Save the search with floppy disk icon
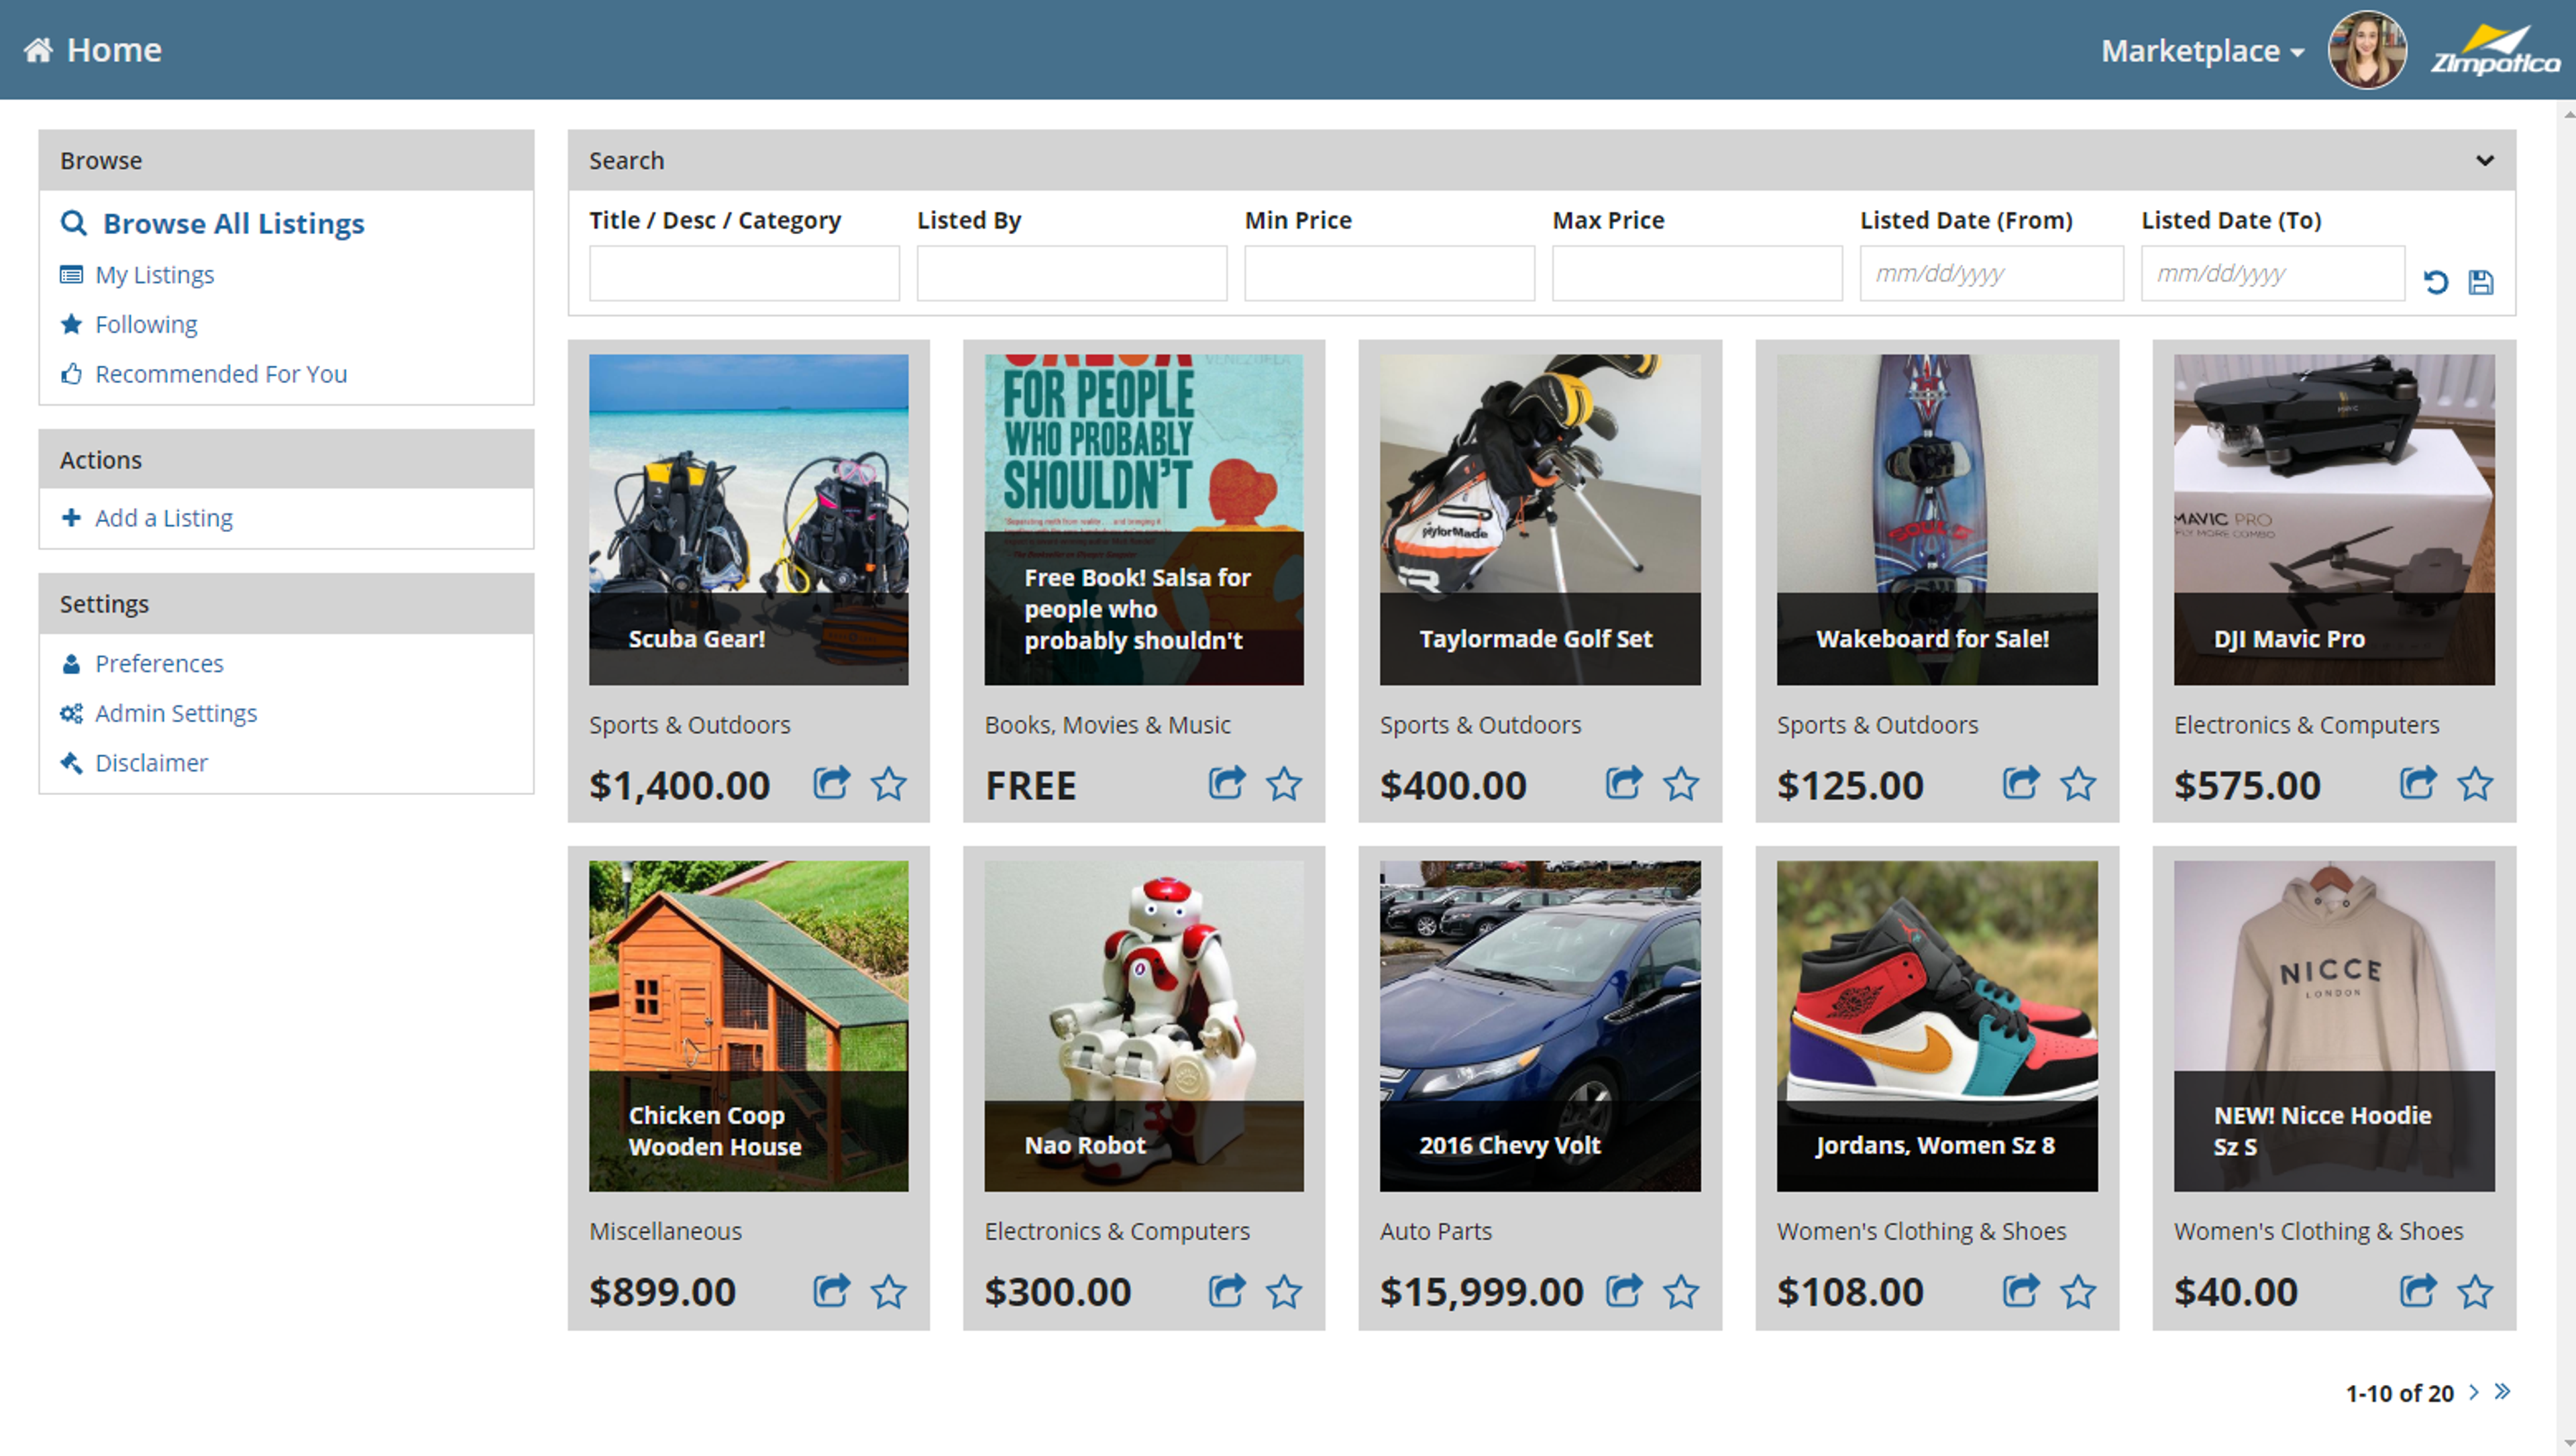This screenshot has height=1456, width=2576. point(2481,282)
